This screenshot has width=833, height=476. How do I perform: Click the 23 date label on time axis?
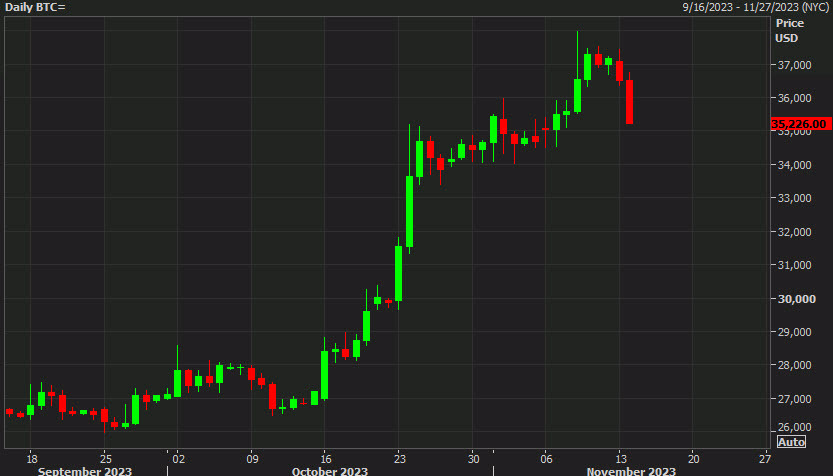click(400, 458)
